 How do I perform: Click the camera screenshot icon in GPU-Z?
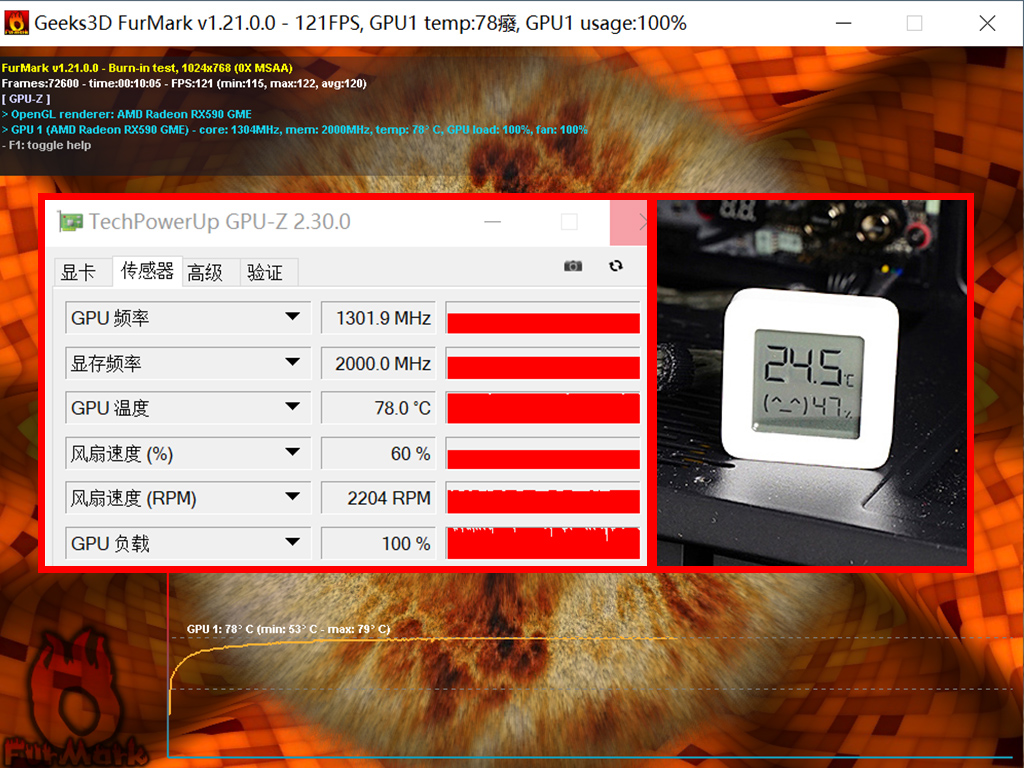coord(572,266)
